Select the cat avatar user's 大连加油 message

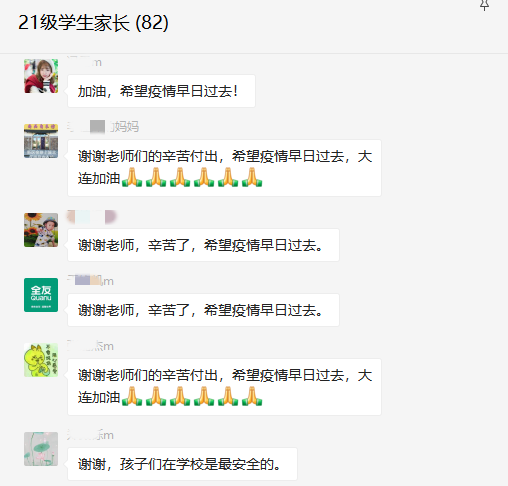pyautogui.click(x=224, y=387)
